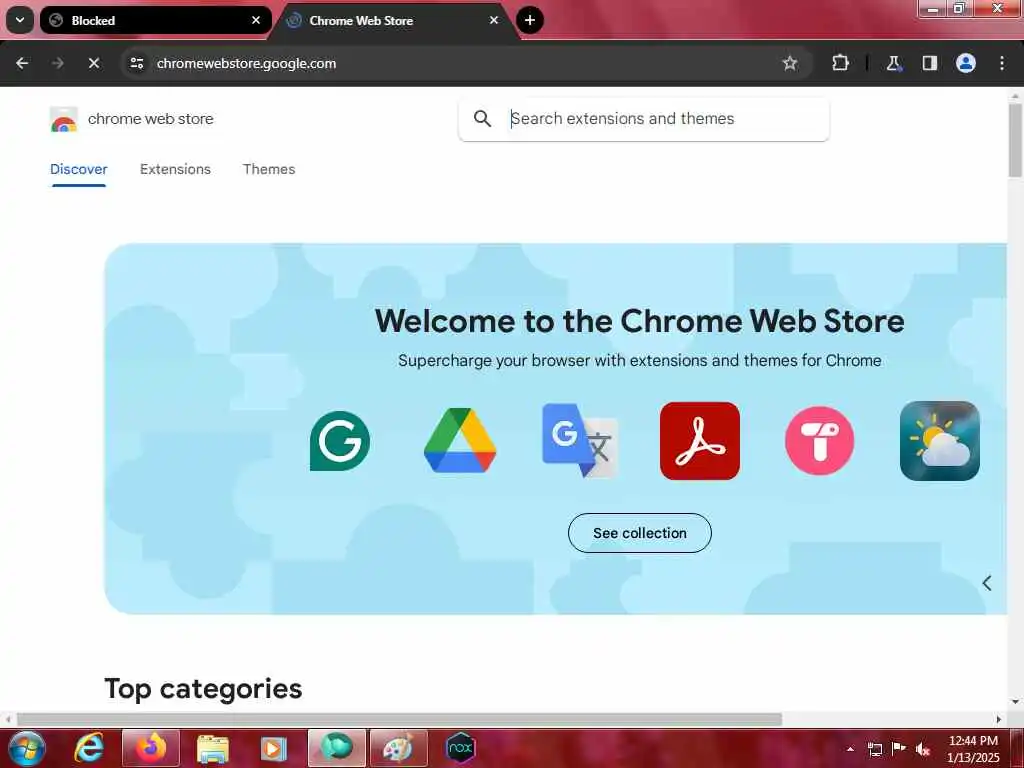Launch Internet Explorer from taskbar
Screen dimensions: 1024x768
89,748
